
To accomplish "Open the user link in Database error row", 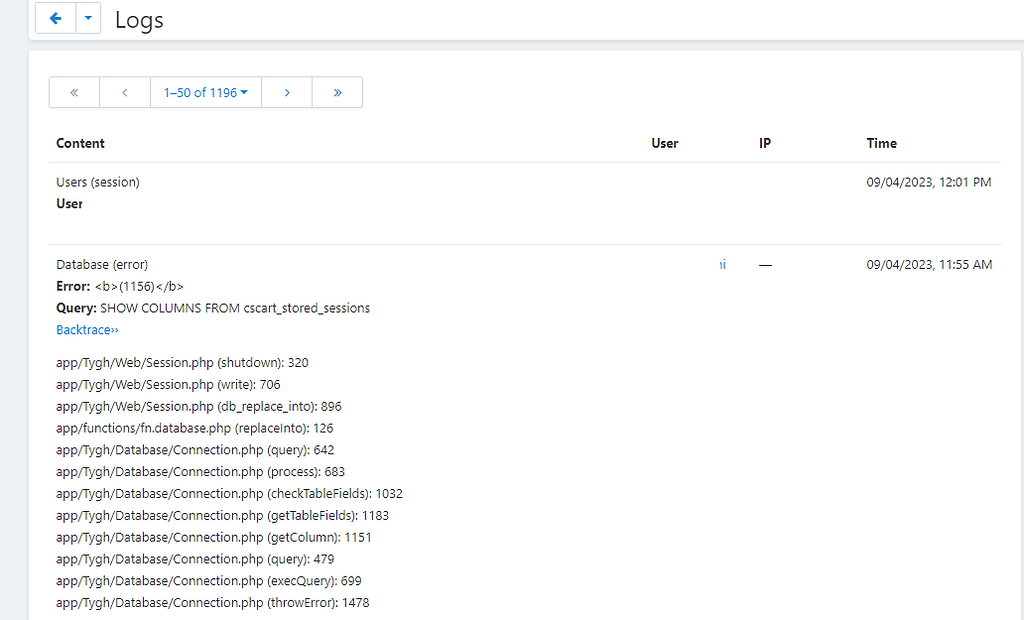I will [x=722, y=265].
